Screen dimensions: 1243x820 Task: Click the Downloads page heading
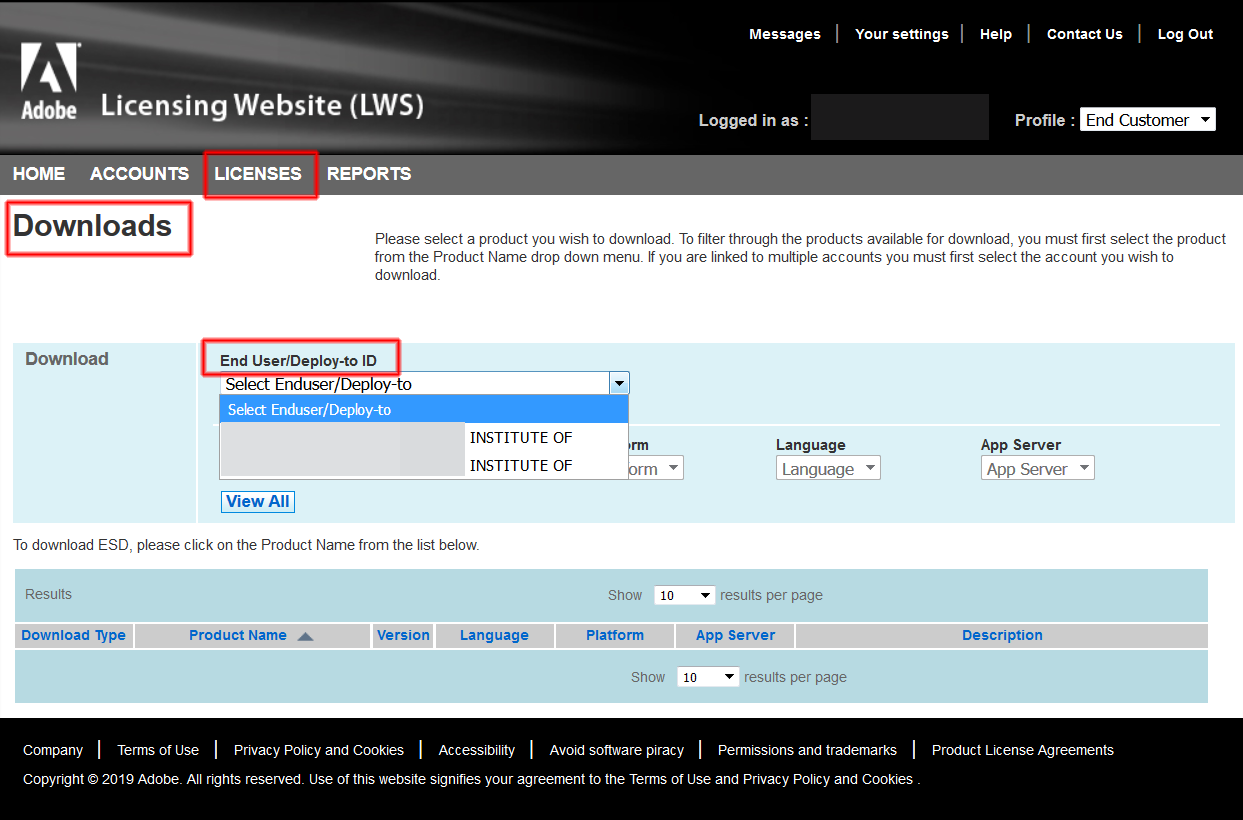pos(92,226)
